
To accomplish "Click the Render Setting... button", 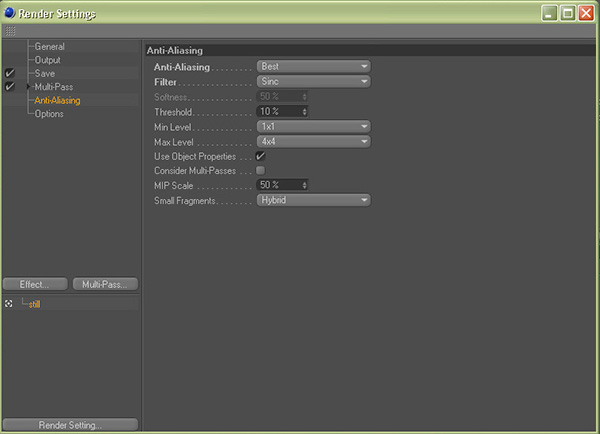I will click(70, 424).
